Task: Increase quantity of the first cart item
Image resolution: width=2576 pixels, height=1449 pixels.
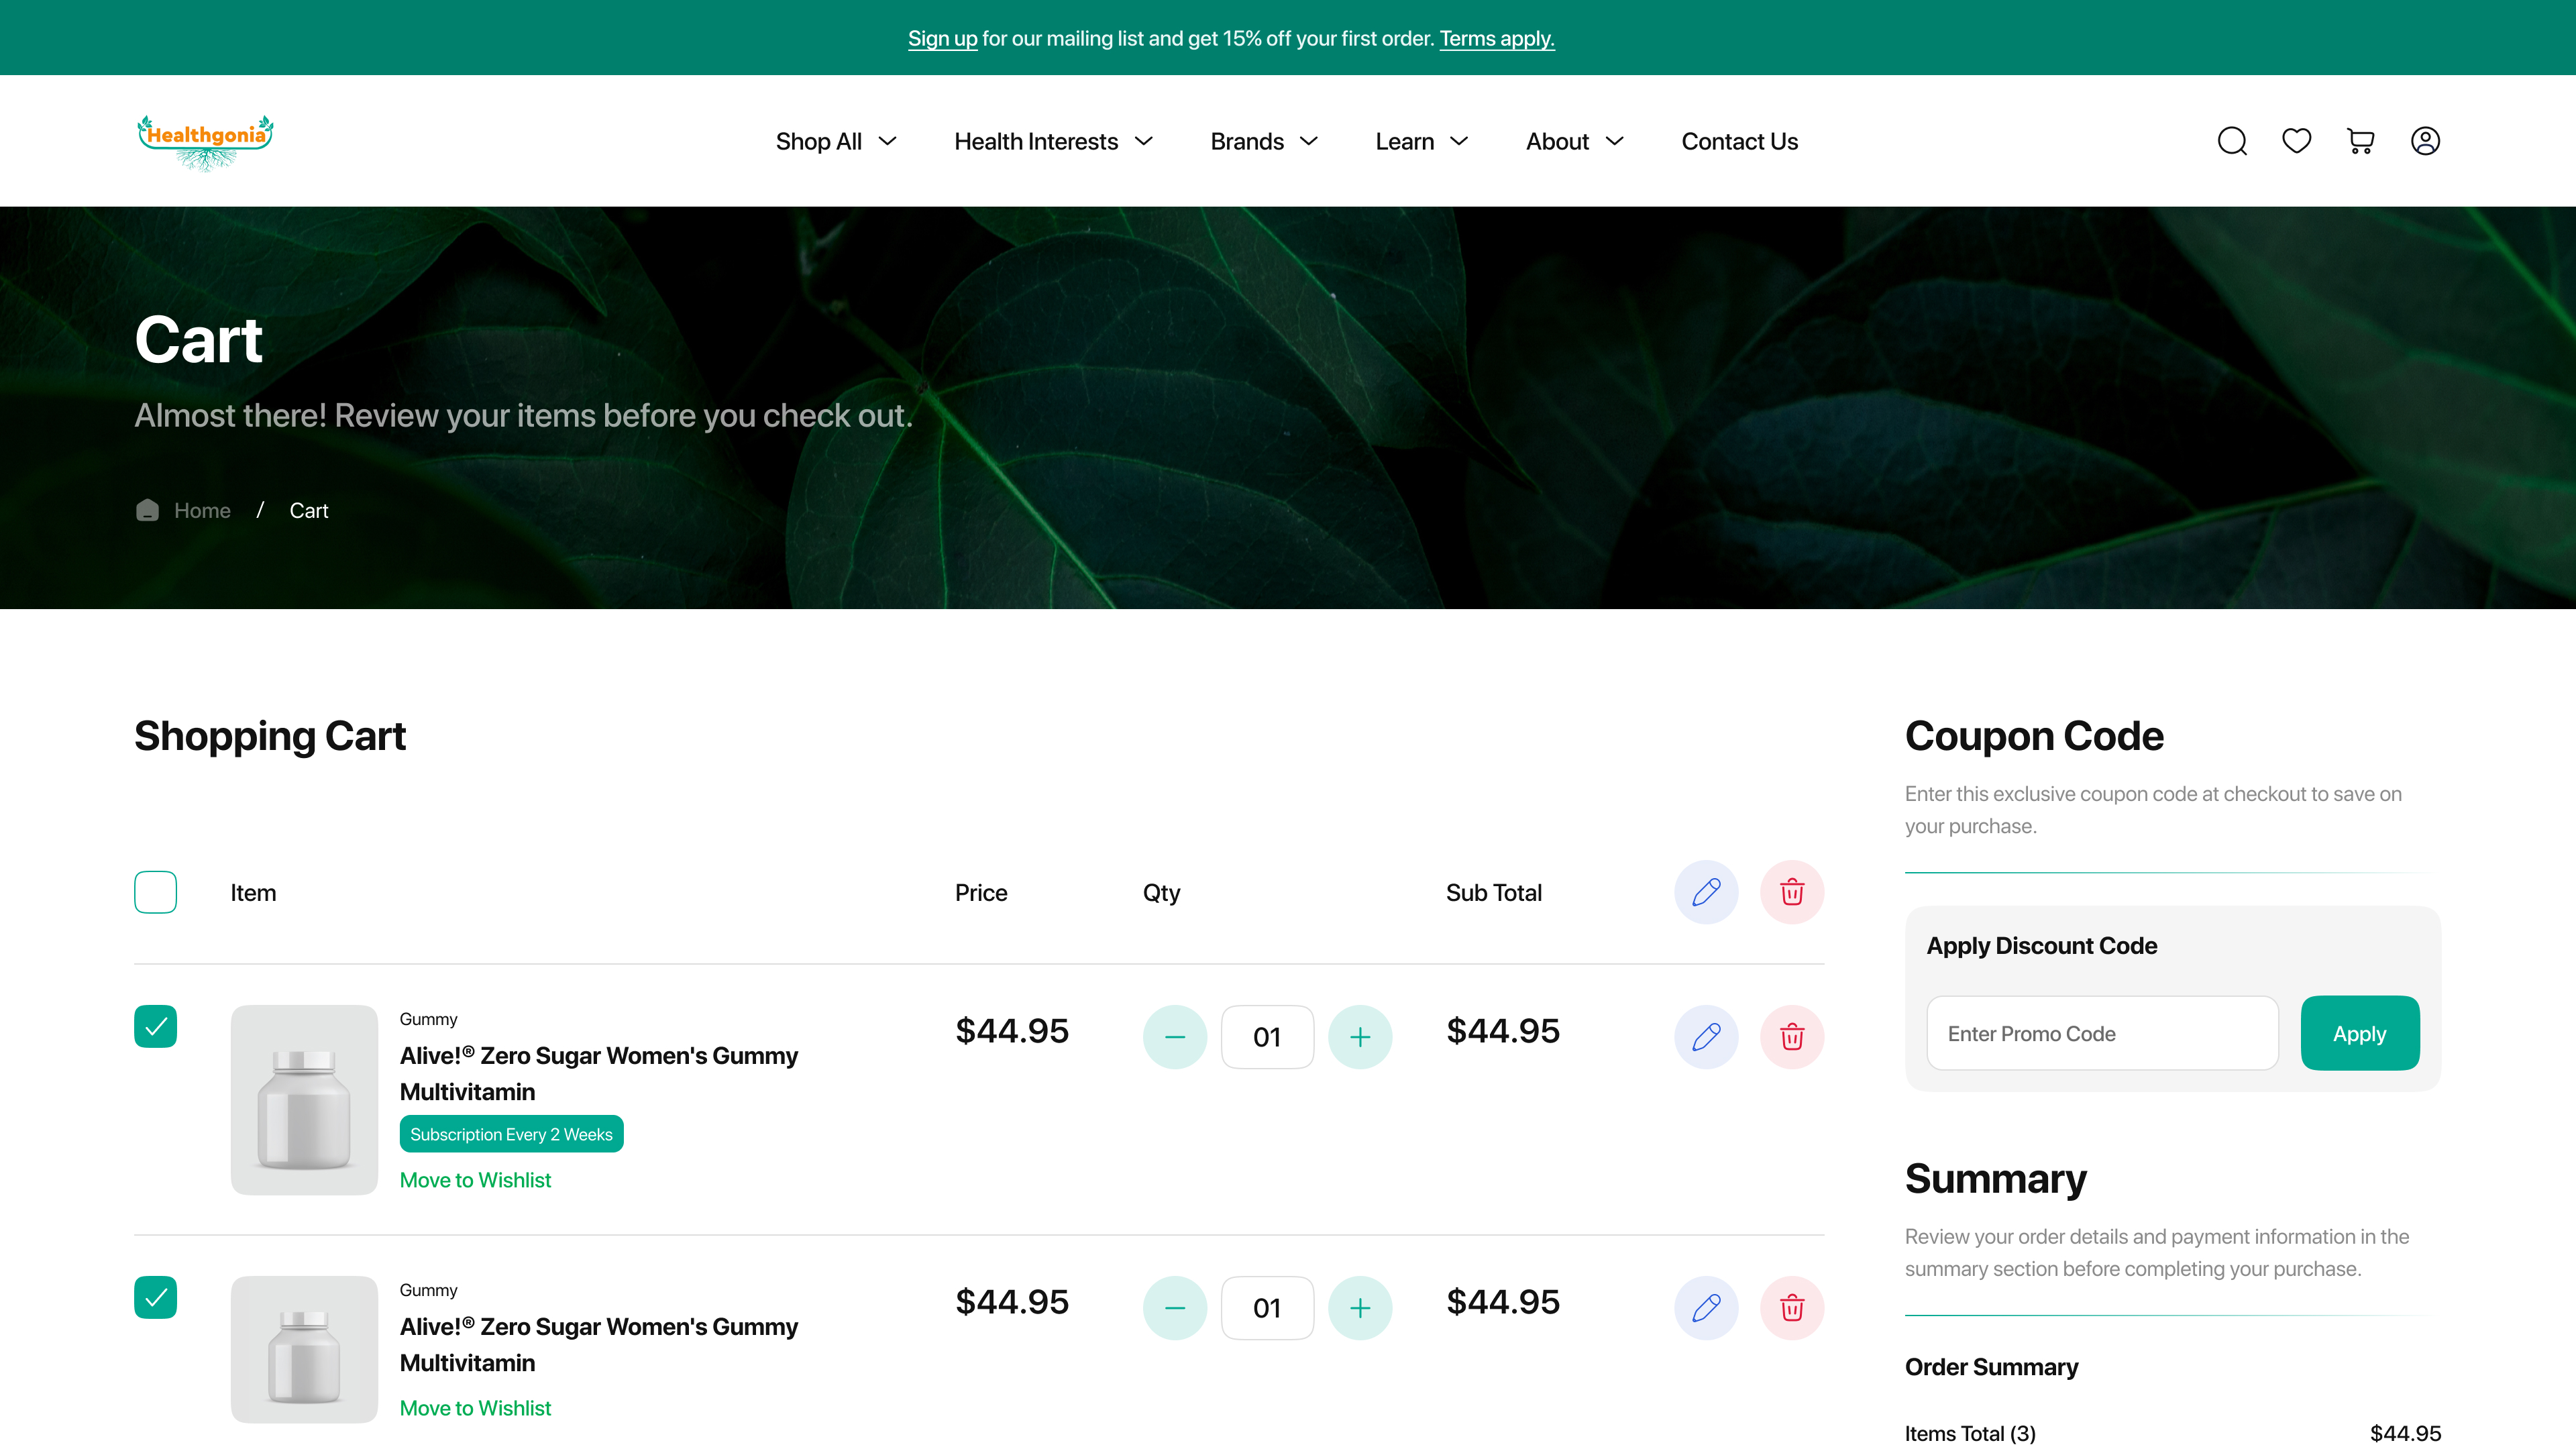Action: (1360, 1037)
